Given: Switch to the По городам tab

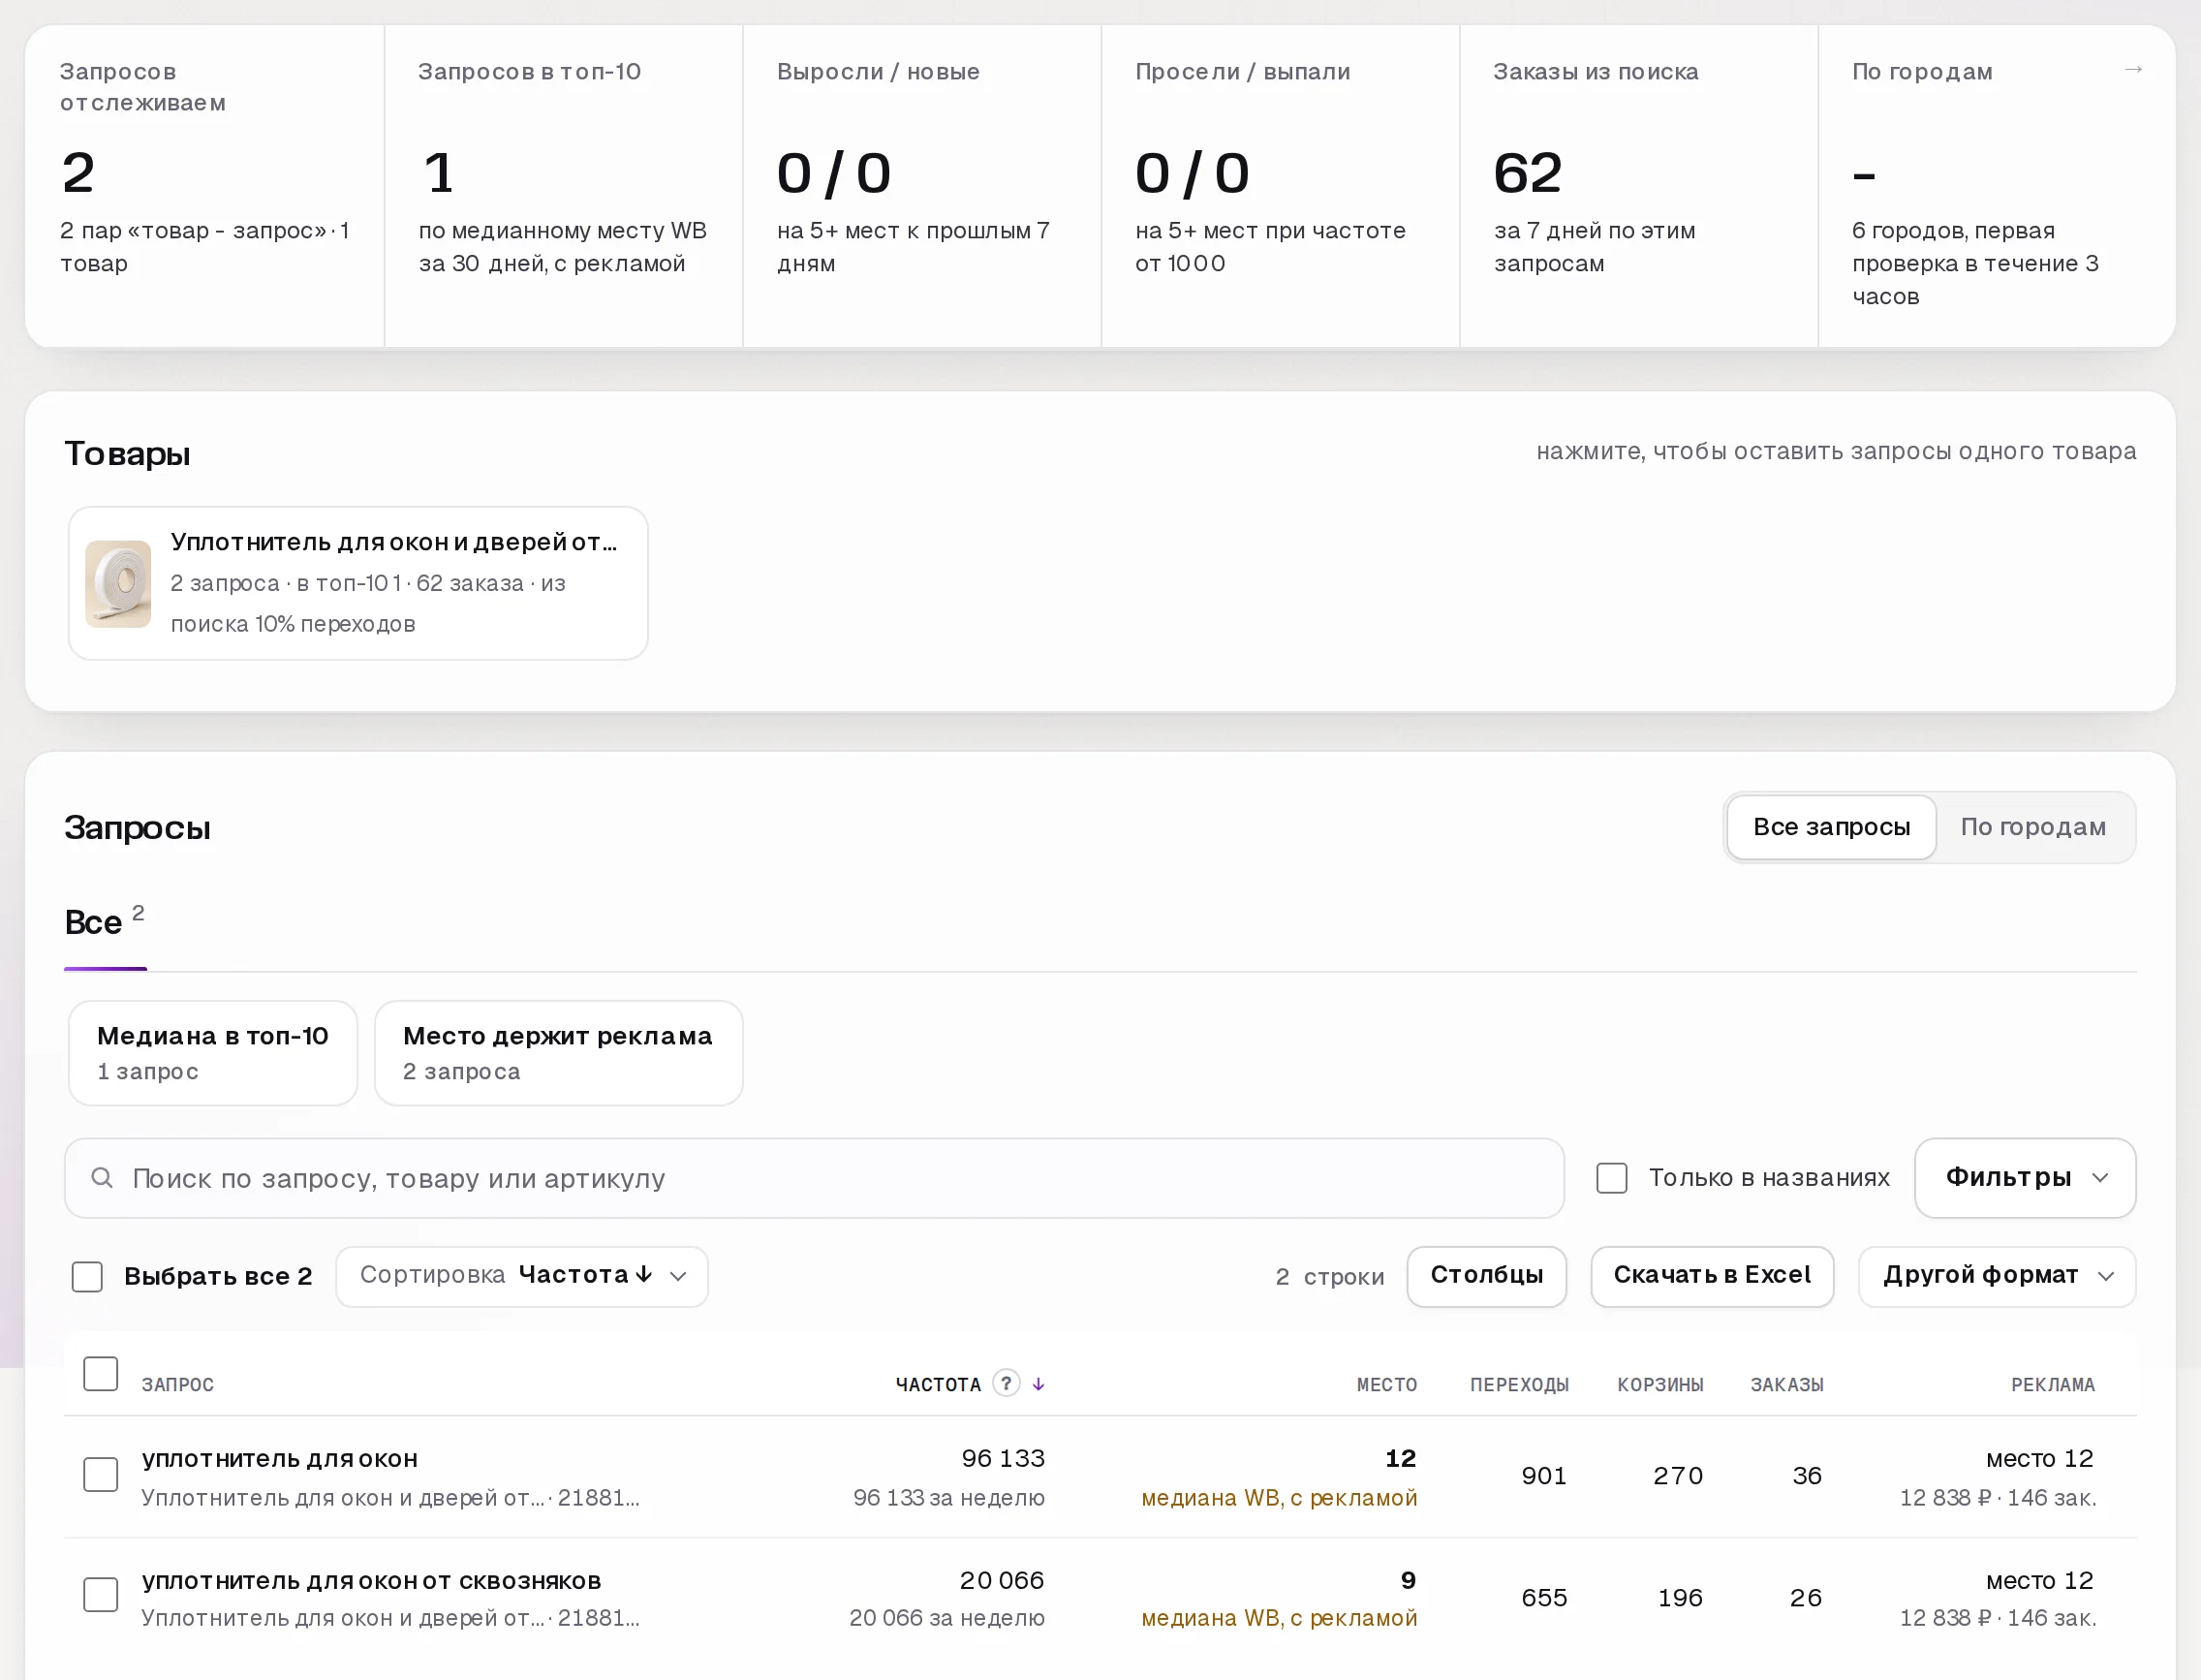Looking at the screenshot, I should pyautogui.click(x=2033, y=827).
